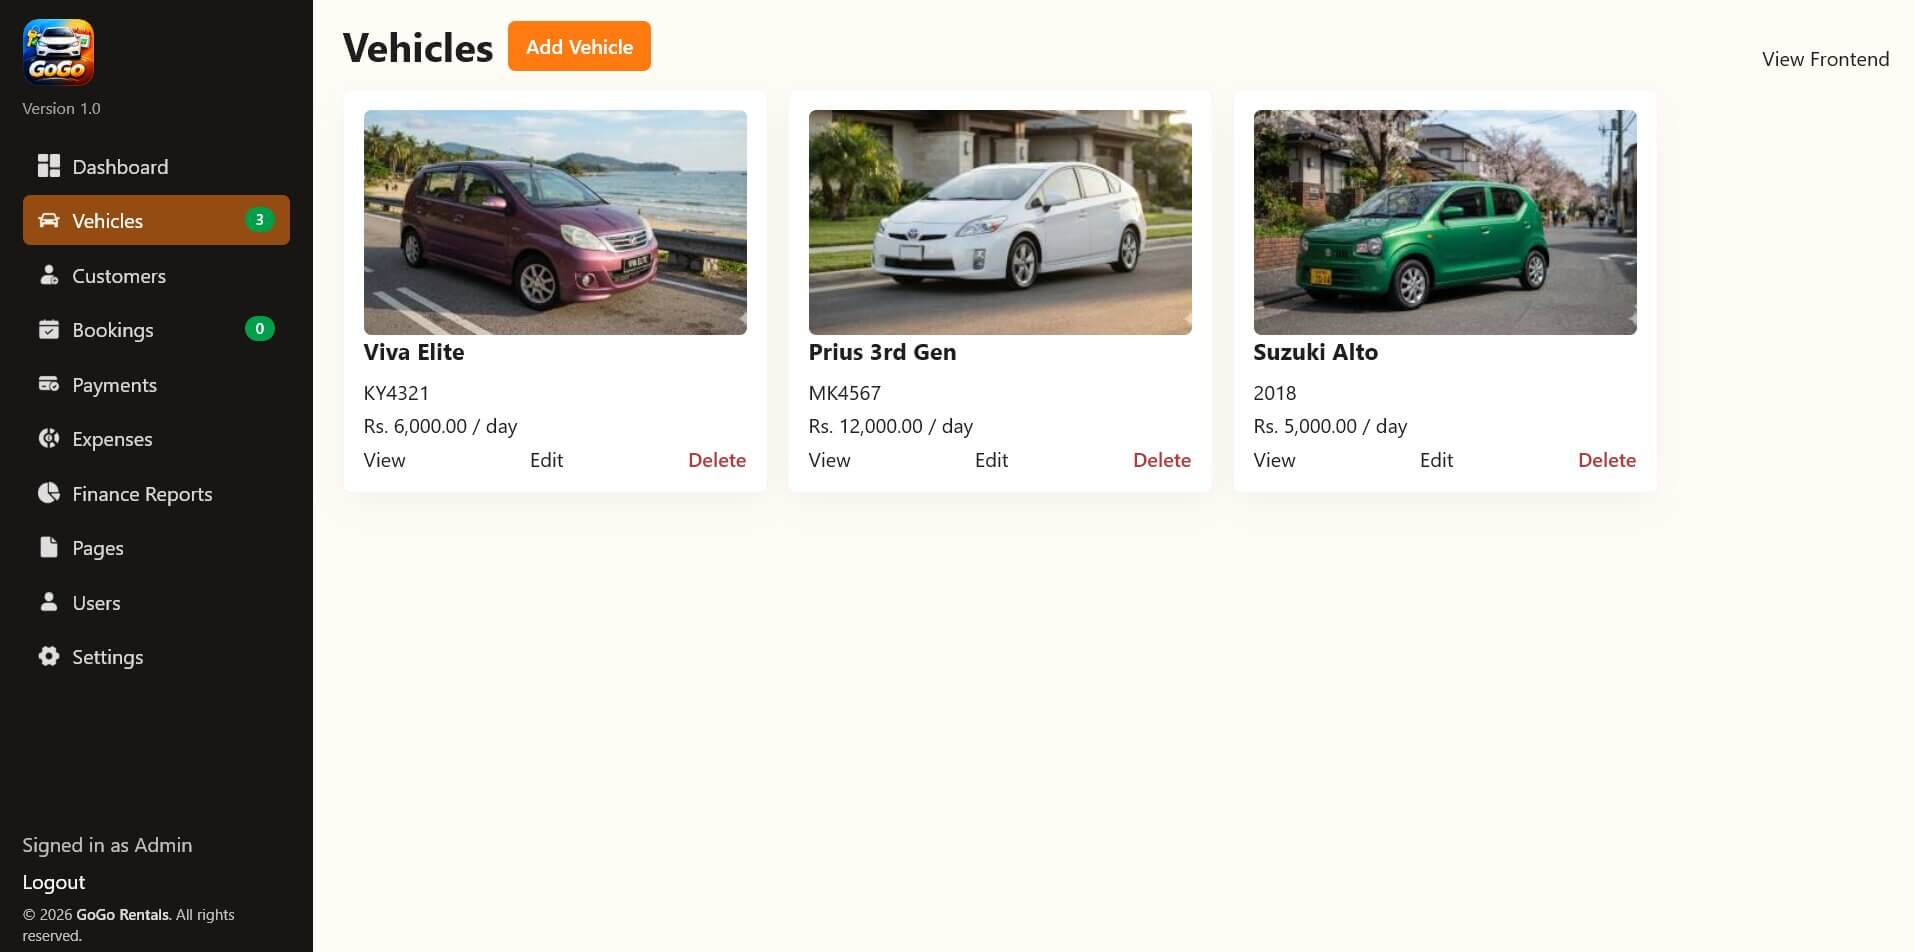Click the Dashboard grid icon

click(48, 166)
